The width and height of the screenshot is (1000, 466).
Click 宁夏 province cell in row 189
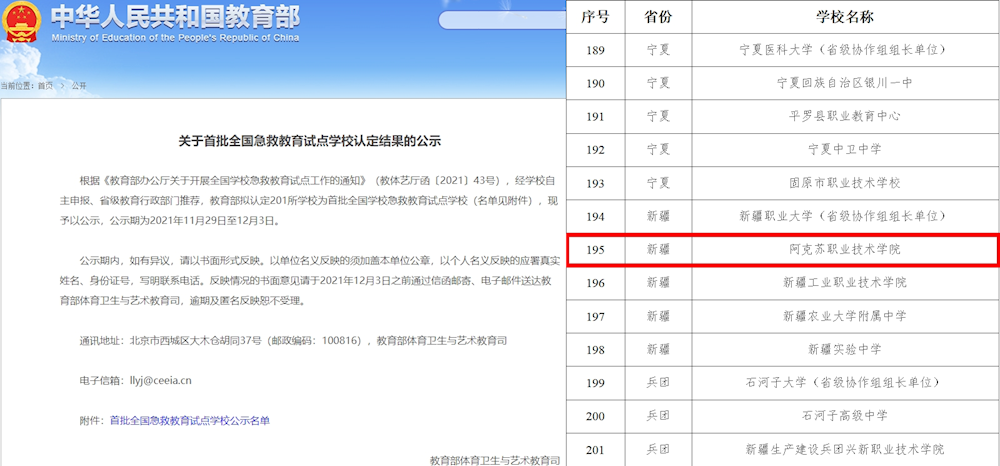tap(658, 50)
